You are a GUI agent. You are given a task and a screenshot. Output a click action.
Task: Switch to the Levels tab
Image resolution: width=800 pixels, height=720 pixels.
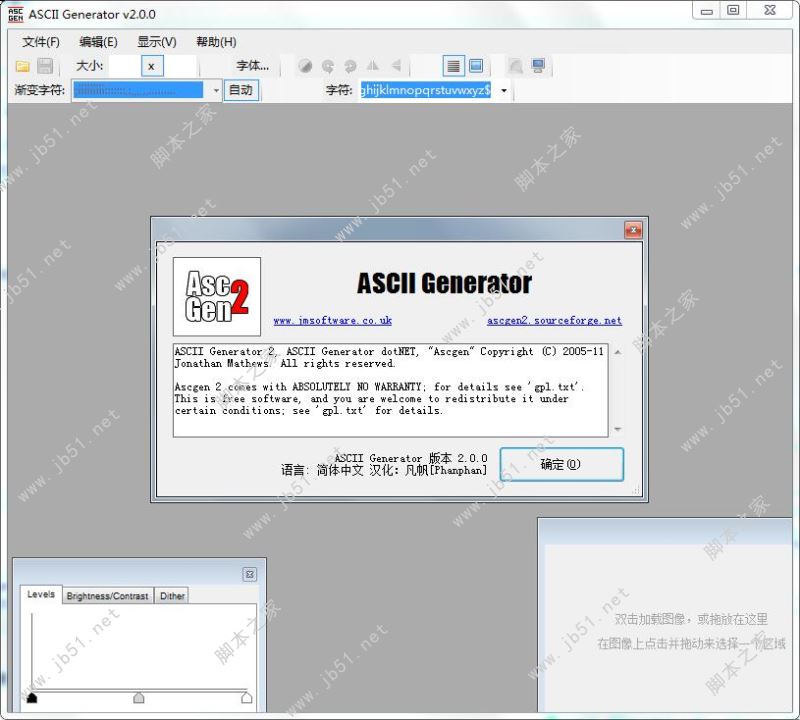pos(41,594)
